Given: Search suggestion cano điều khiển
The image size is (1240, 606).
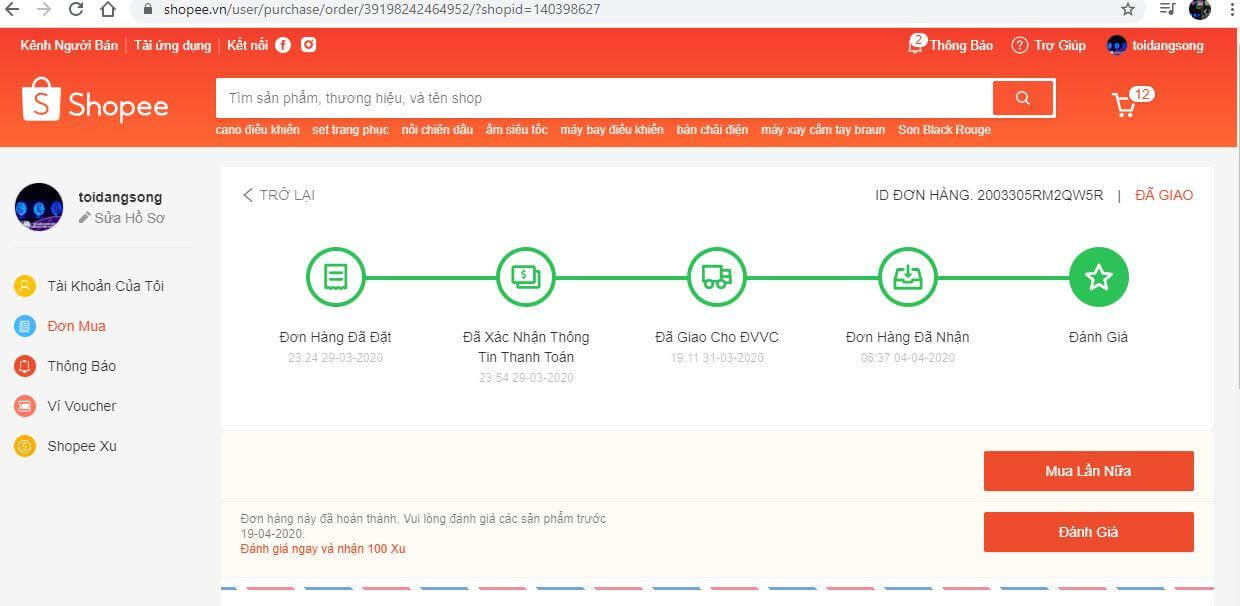Looking at the screenshot, I should tap(258, 130).
